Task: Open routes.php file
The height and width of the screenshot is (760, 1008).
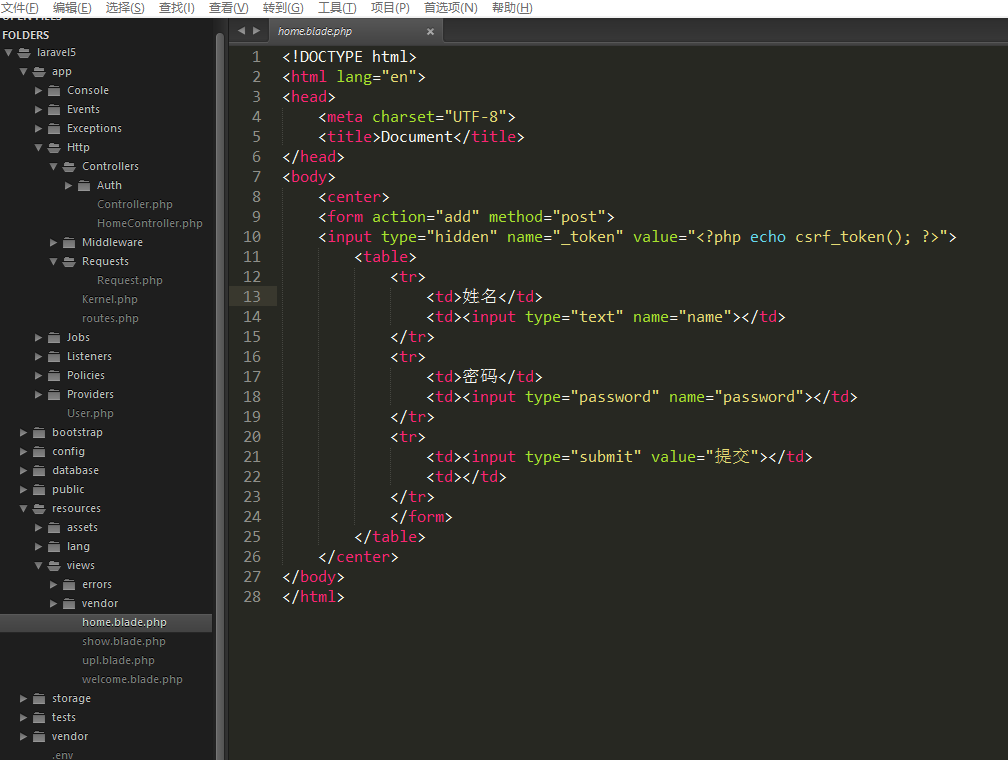Action: click(x=110, y=318)
